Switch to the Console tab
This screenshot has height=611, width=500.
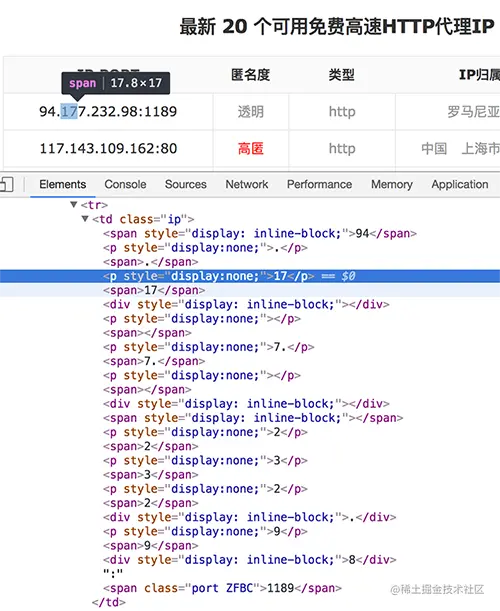pos(125,184)
